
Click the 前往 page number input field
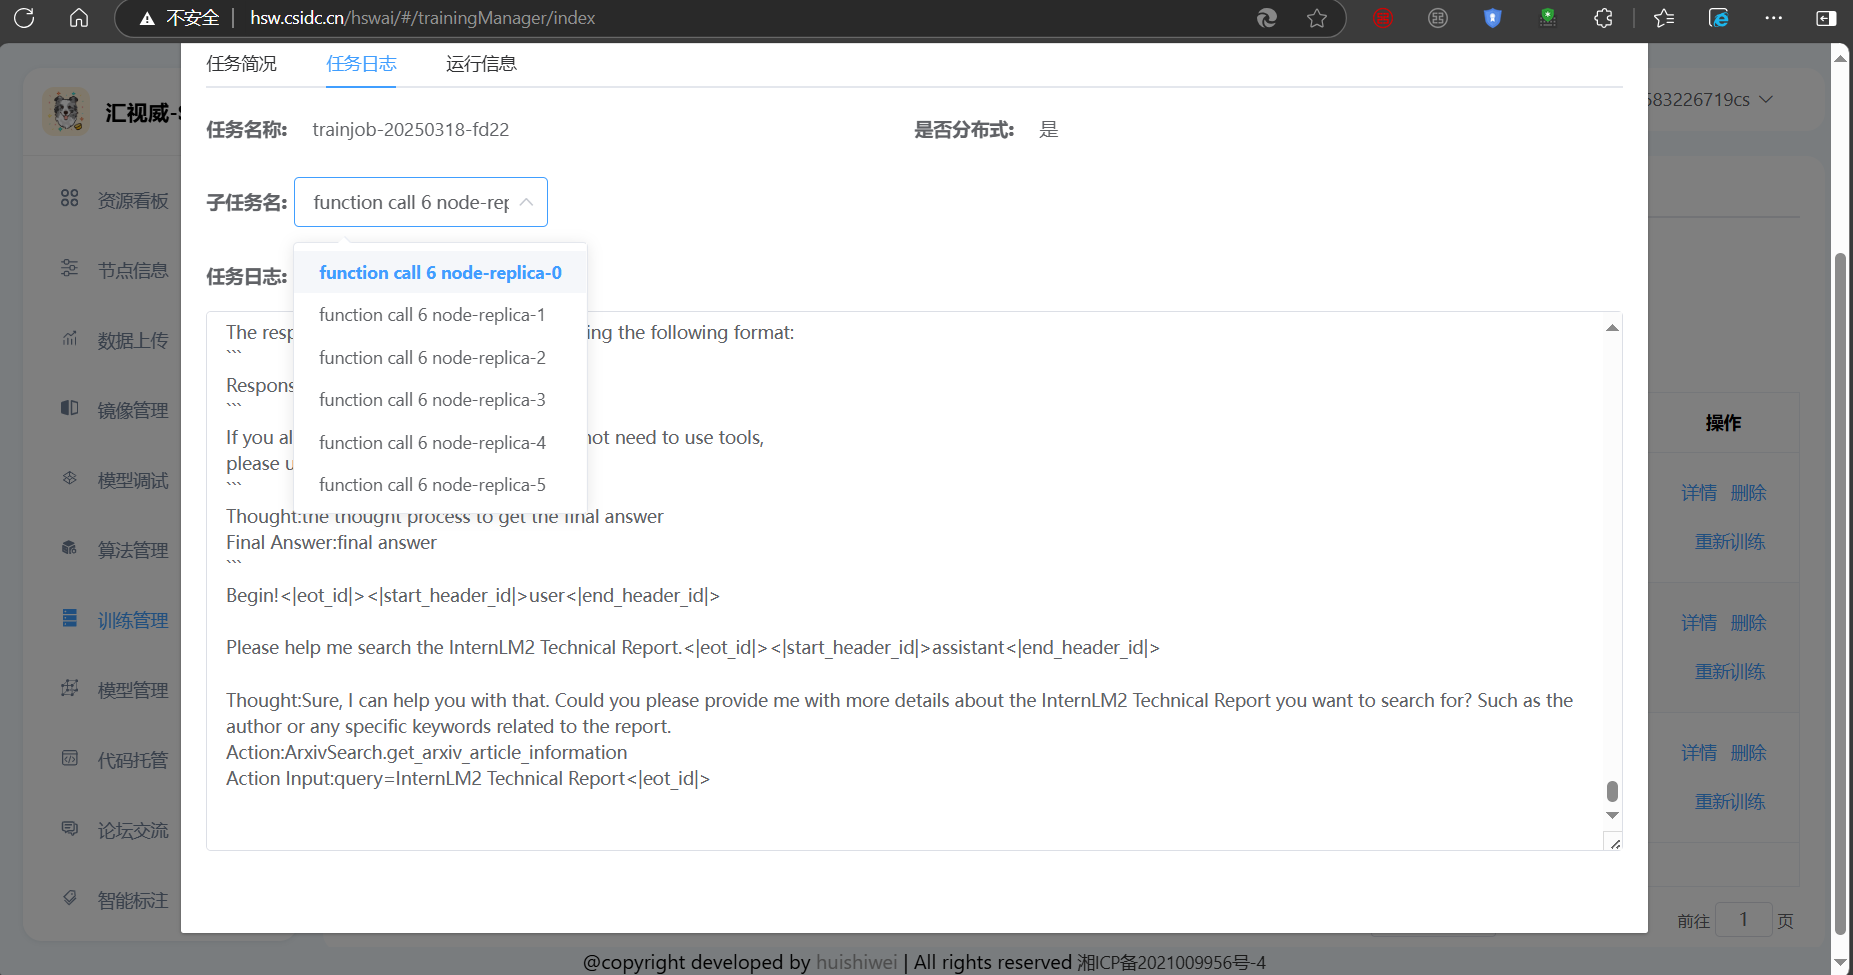(1743, 919)
